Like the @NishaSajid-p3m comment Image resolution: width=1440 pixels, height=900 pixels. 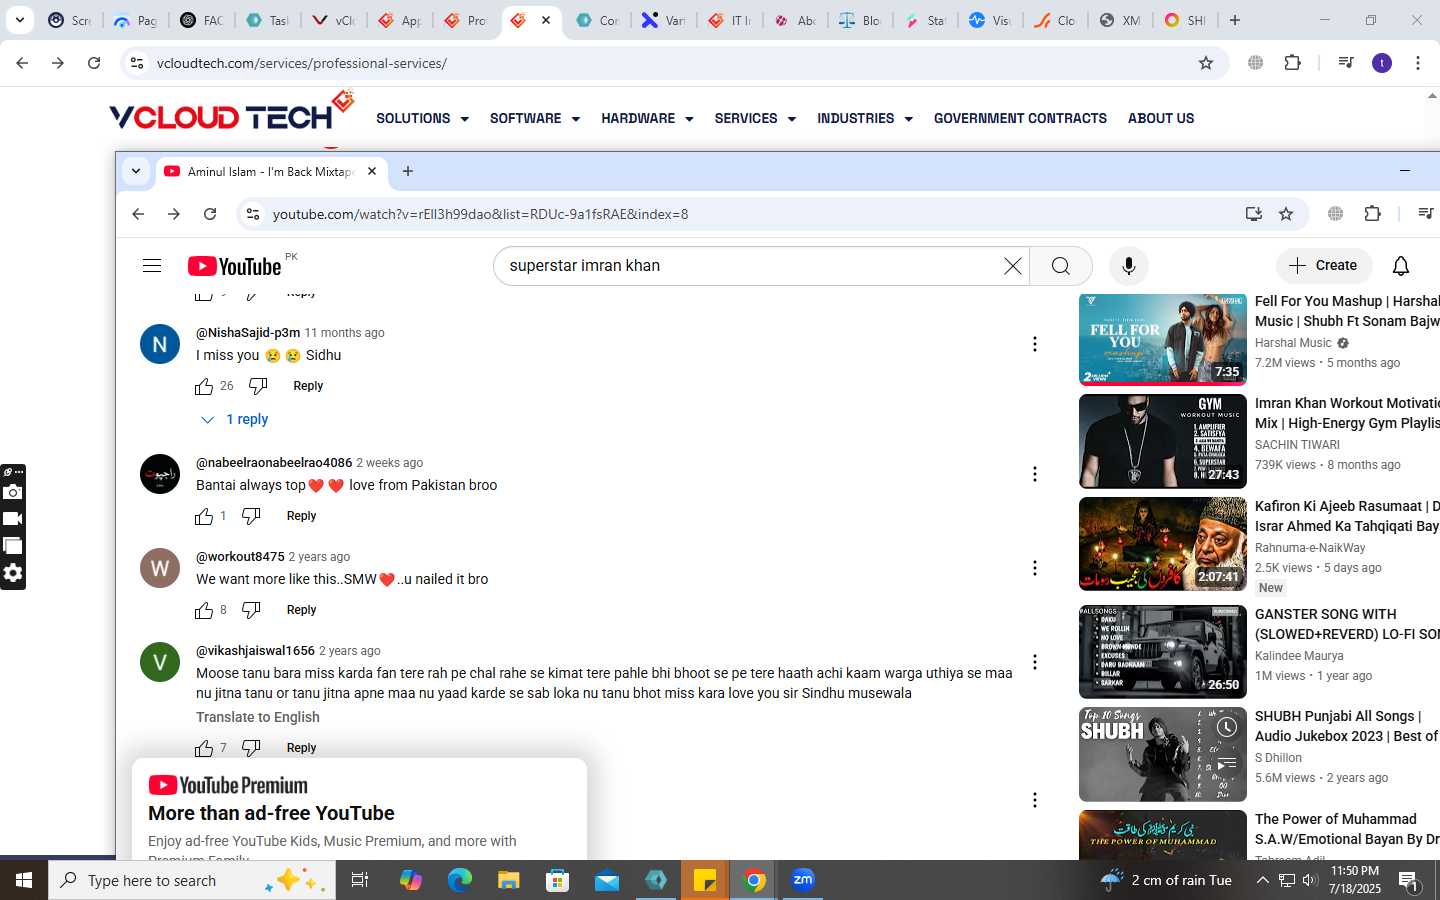(x=204, y=386)
